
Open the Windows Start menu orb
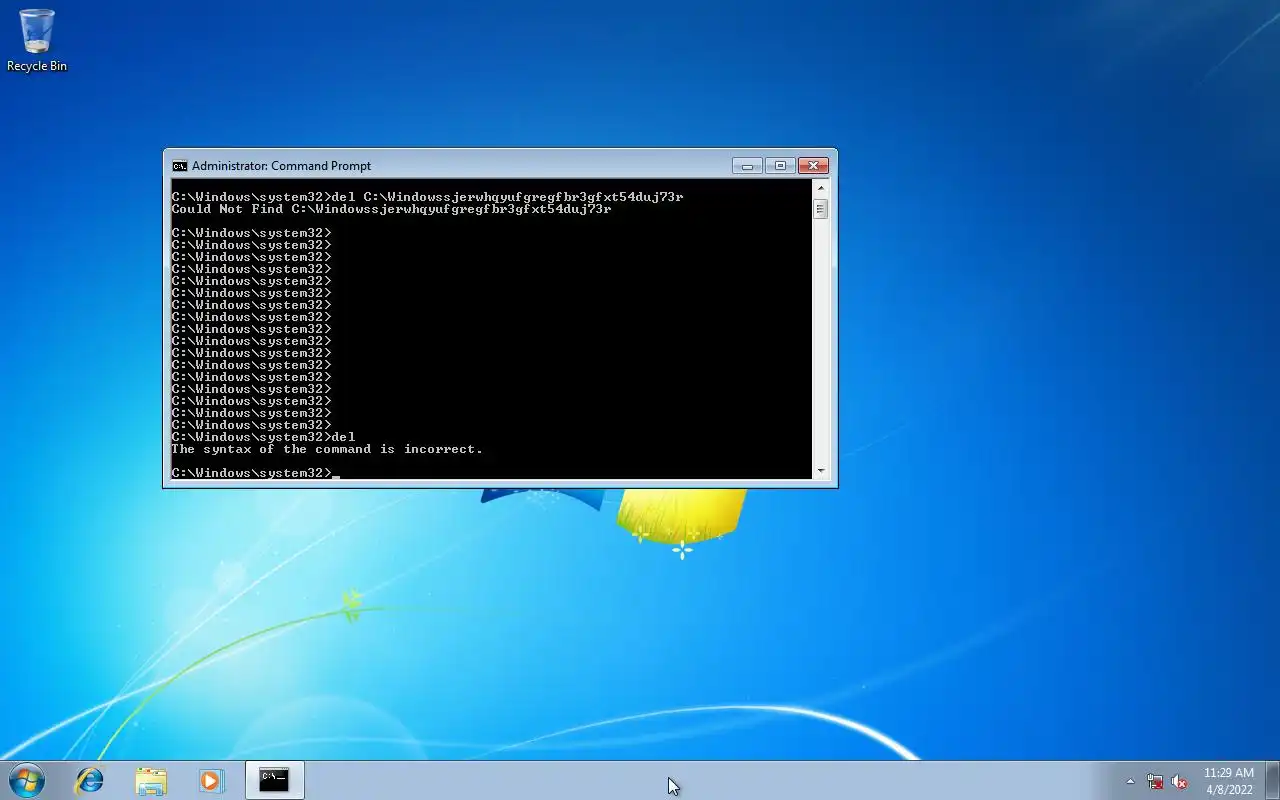tap(27, 780)
